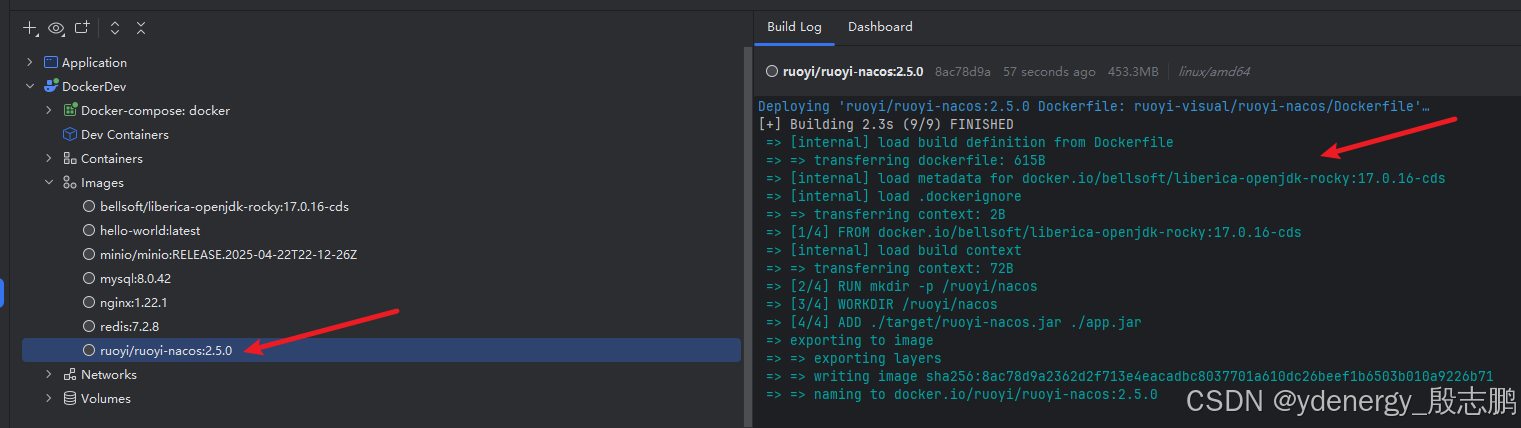This screenshot has height=428, width=1521.
Task: Switch to the Build Log tab
Action: (x=794, y=27)
